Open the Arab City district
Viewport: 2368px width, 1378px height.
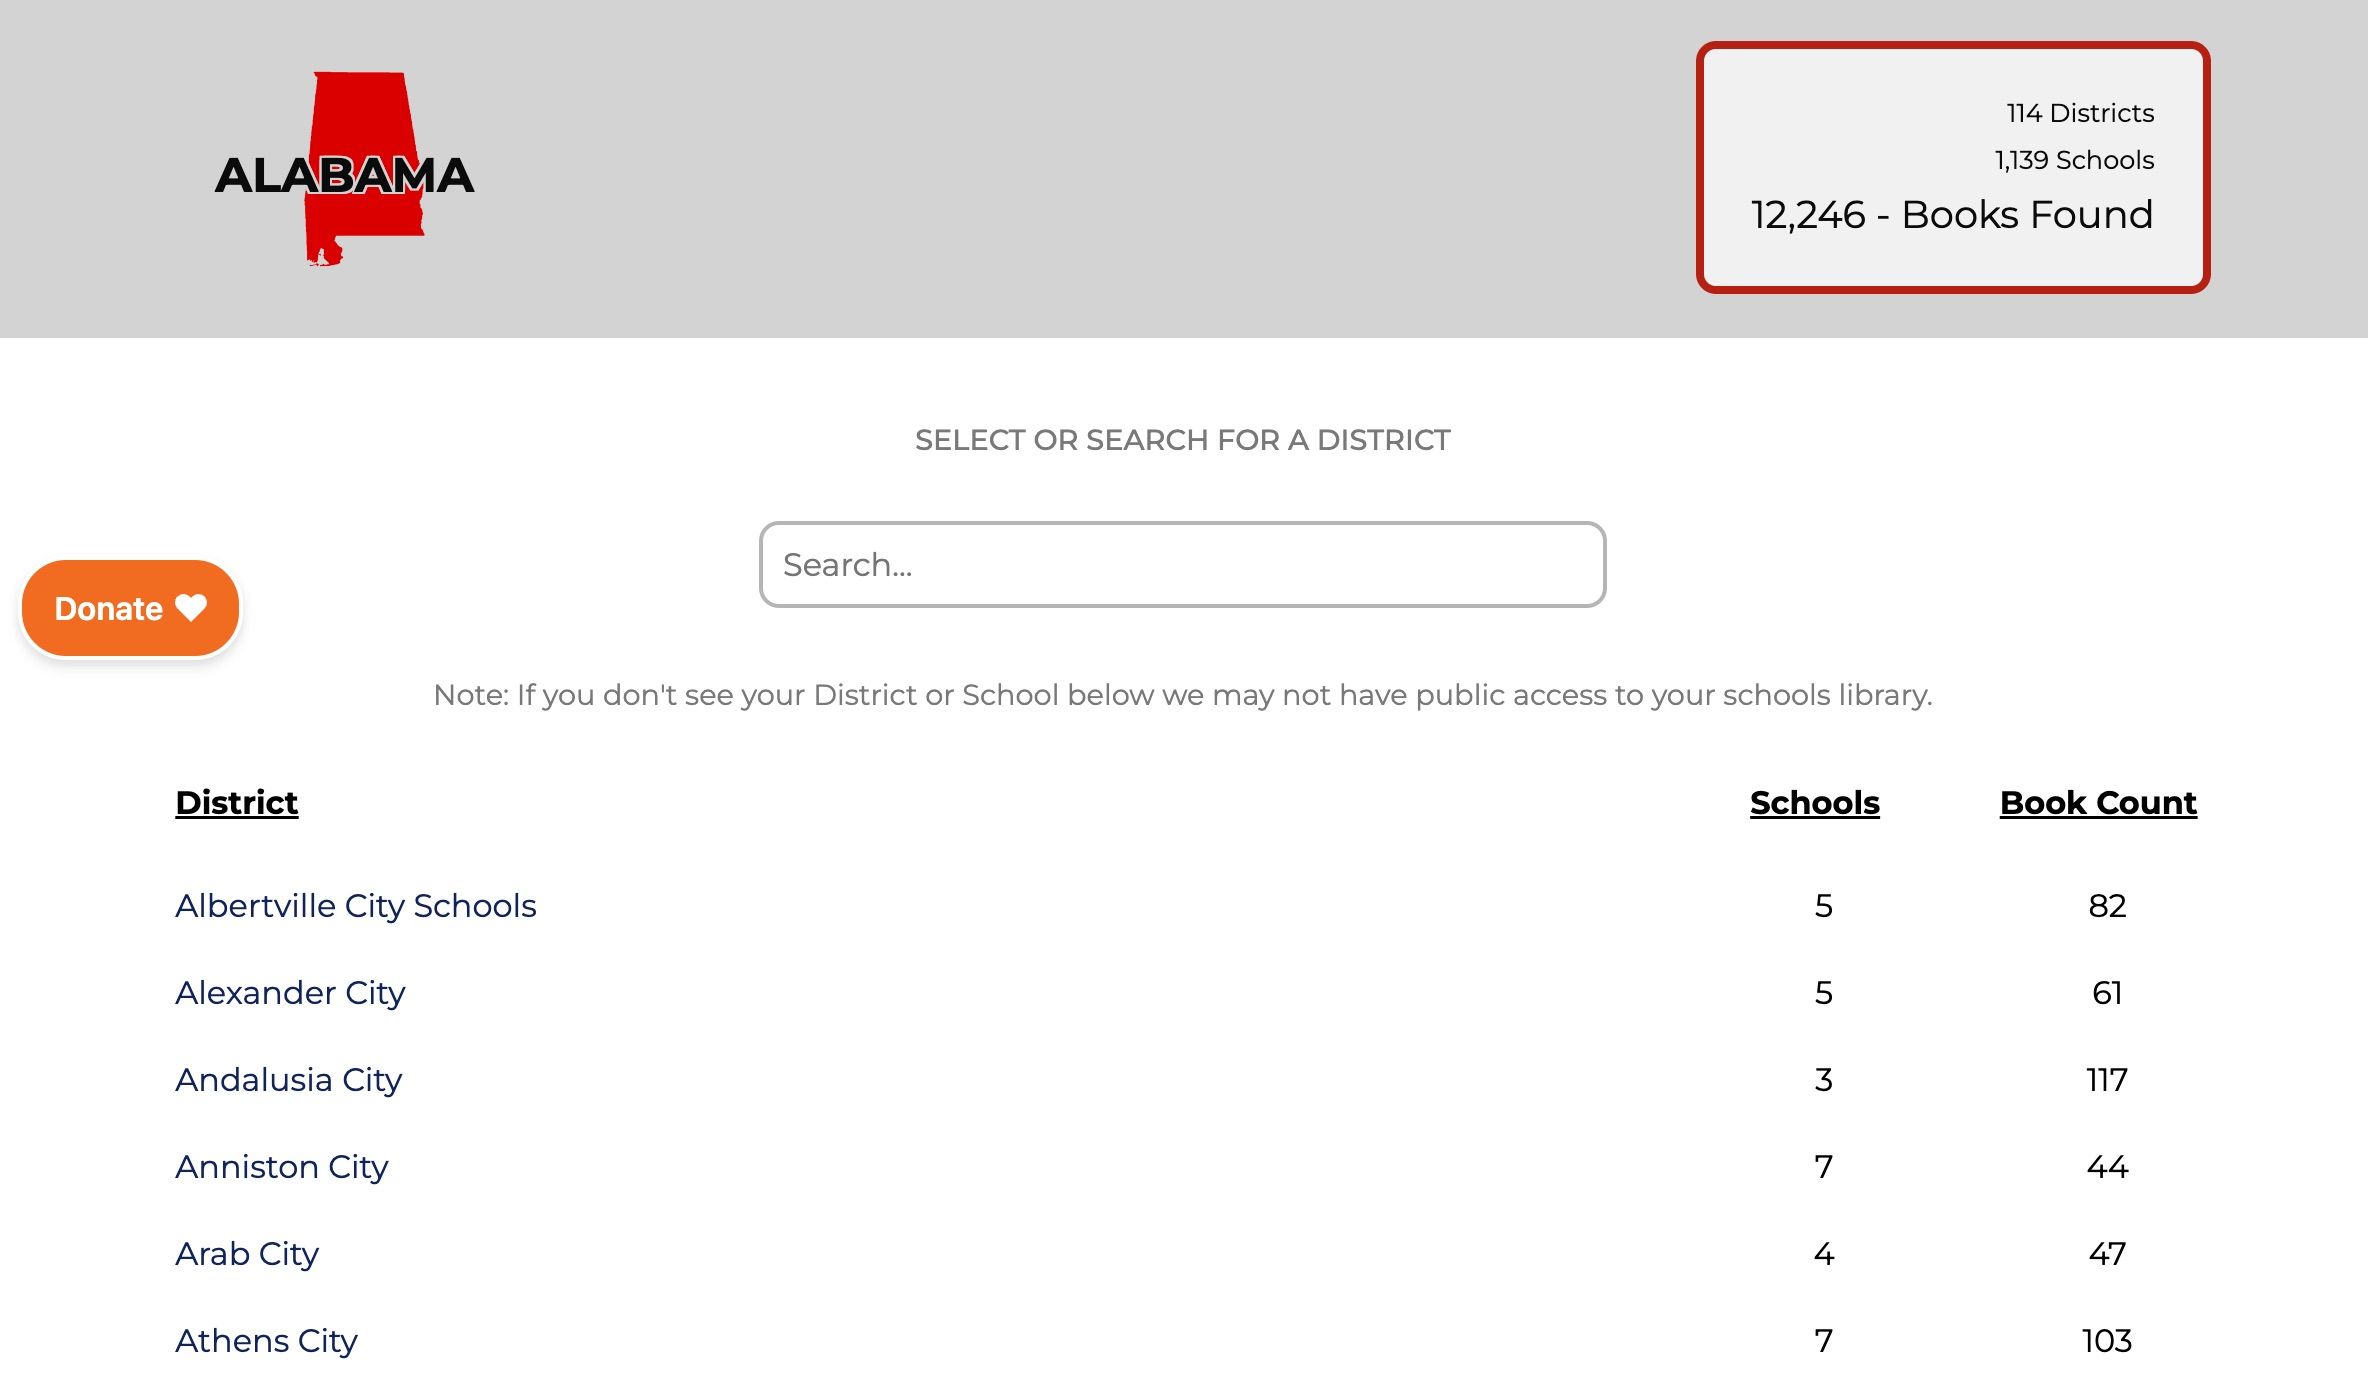click(246, 1254)
